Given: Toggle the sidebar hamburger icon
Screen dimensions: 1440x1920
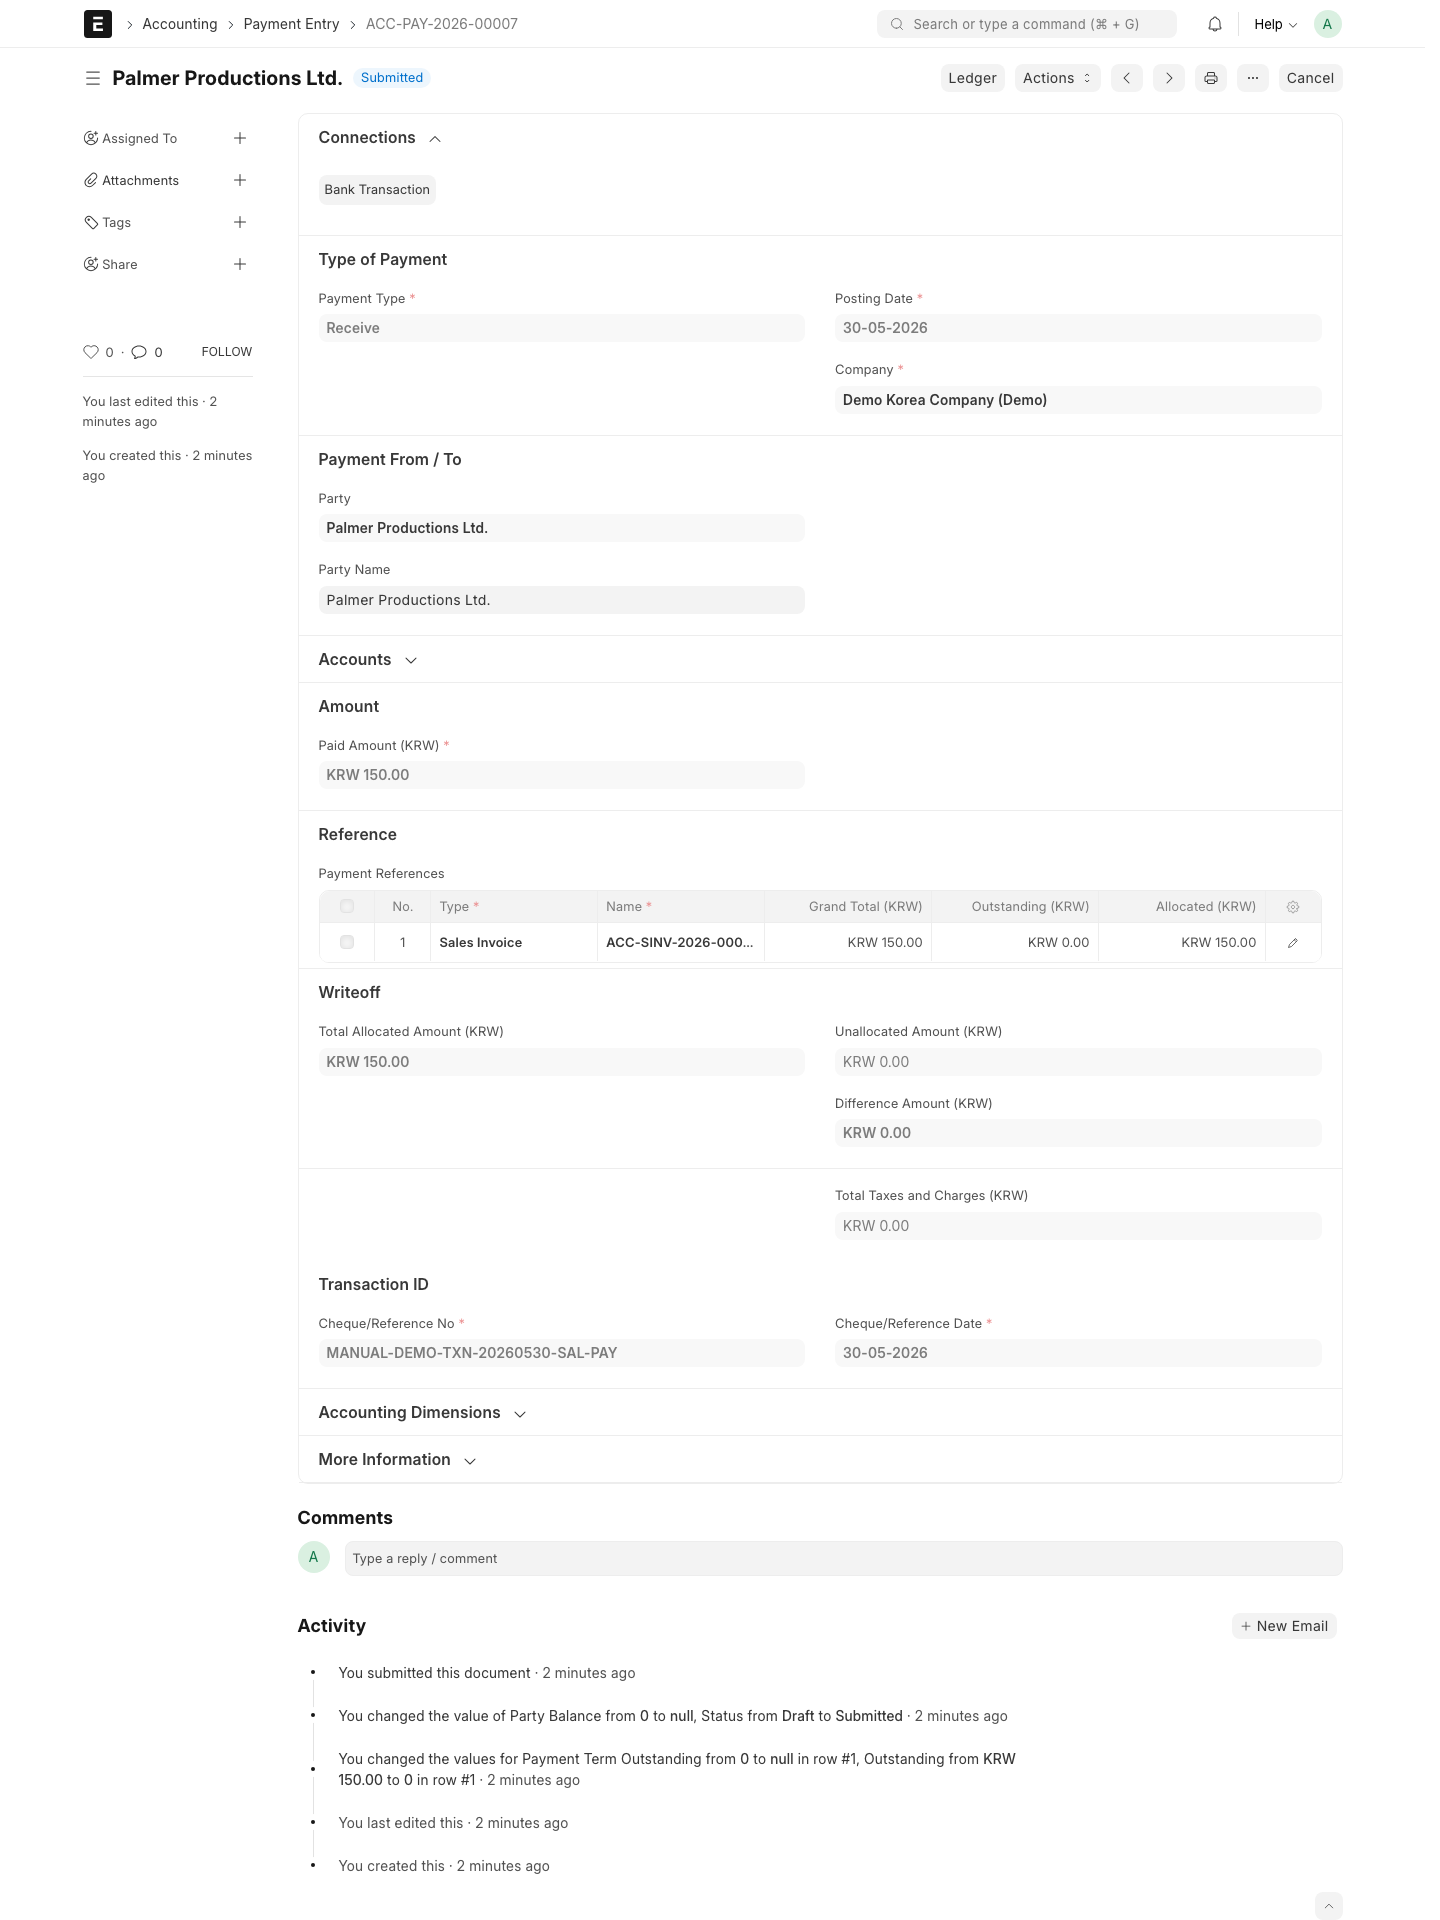Looking at the screenshot, I should click(93, 78).
